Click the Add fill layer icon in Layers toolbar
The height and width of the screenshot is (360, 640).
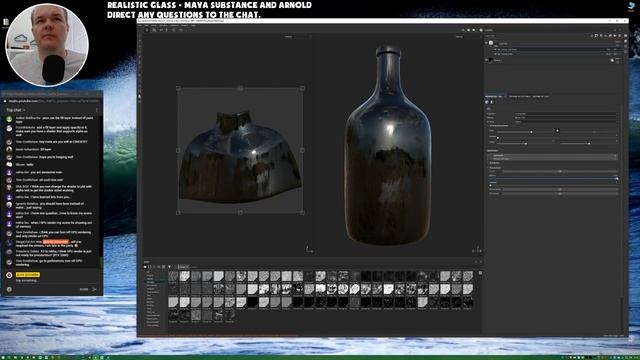[606, 36]
